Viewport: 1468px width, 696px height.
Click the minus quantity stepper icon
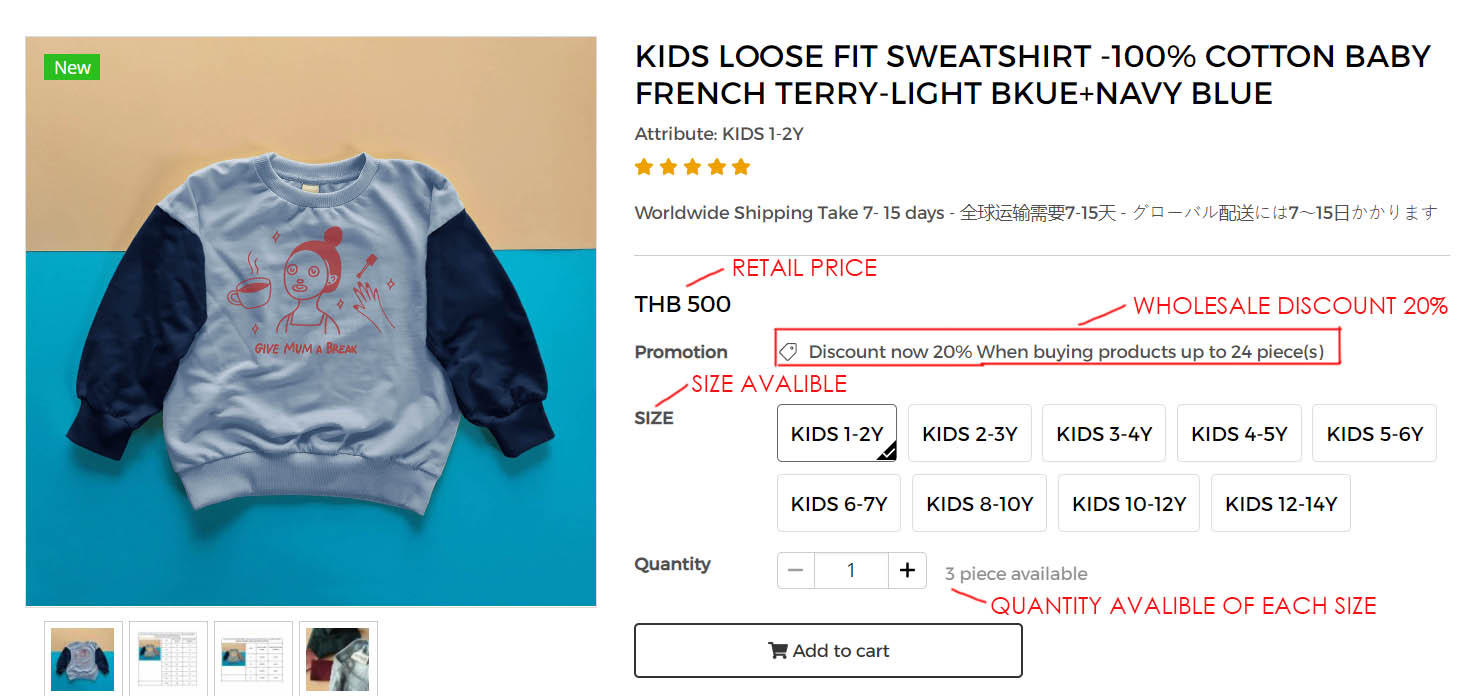pos(796,570)
